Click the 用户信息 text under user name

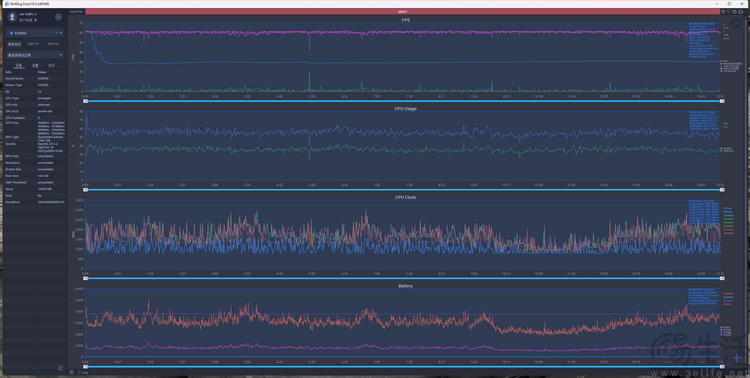(x=25, y=21)
